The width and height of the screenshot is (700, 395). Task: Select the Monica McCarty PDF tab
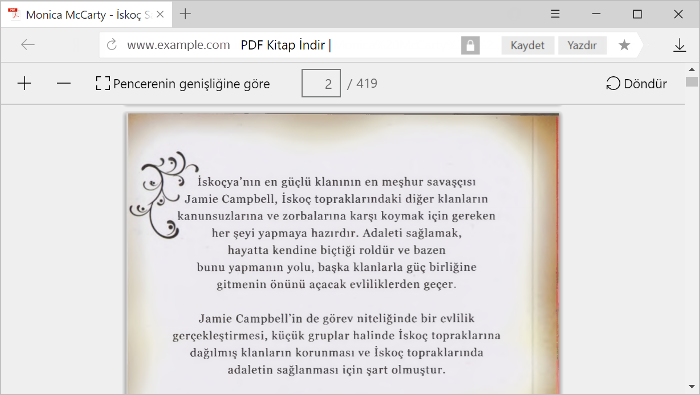point(86,15)
